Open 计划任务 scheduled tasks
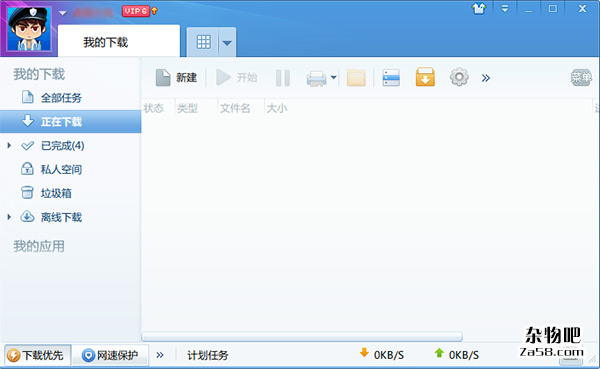This screenshot has width=600, height=369. pos(208,355)
